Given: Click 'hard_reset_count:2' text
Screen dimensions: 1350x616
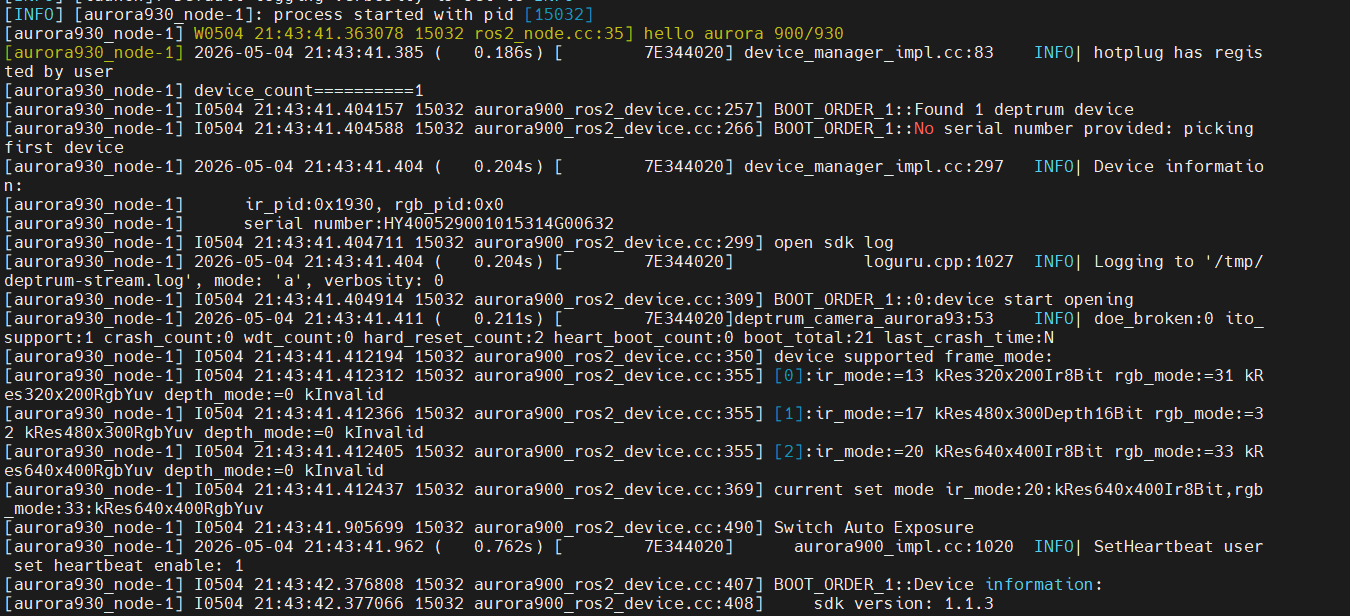Looking at the screenshot, I should pyautogui.click(x=454, y=337).
